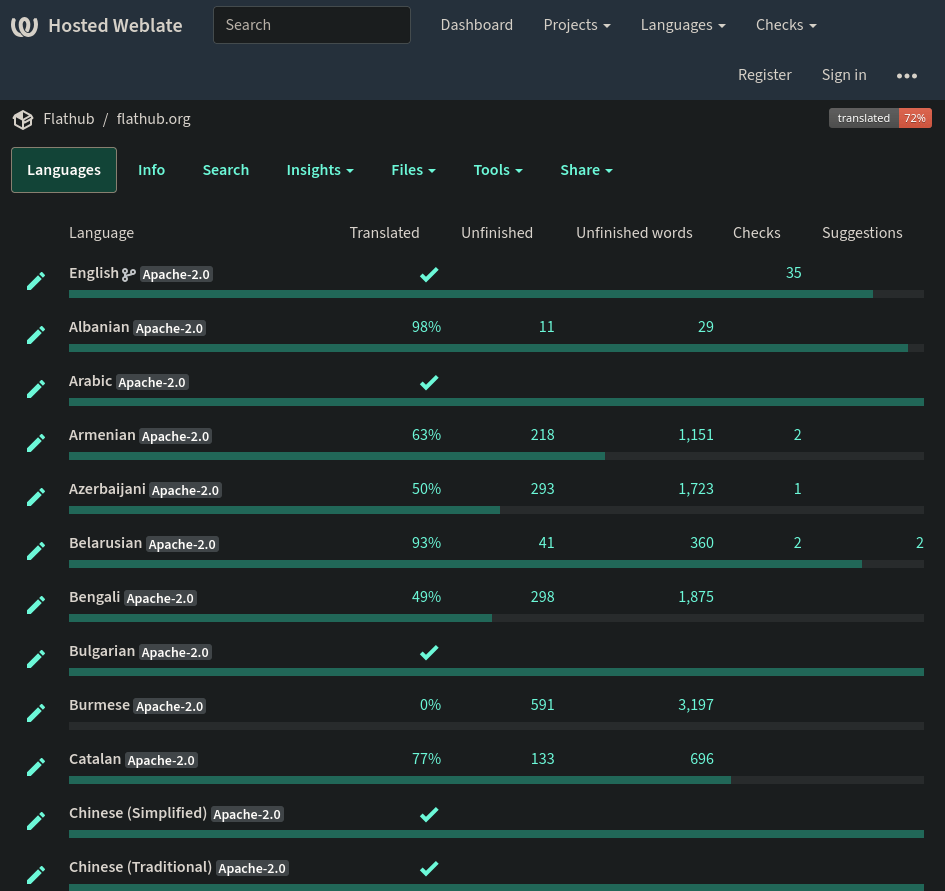Click the pencil icon for Bulgarian
Image resolution: width=945 pixels, height=891 pixels.
pos(36,659)
